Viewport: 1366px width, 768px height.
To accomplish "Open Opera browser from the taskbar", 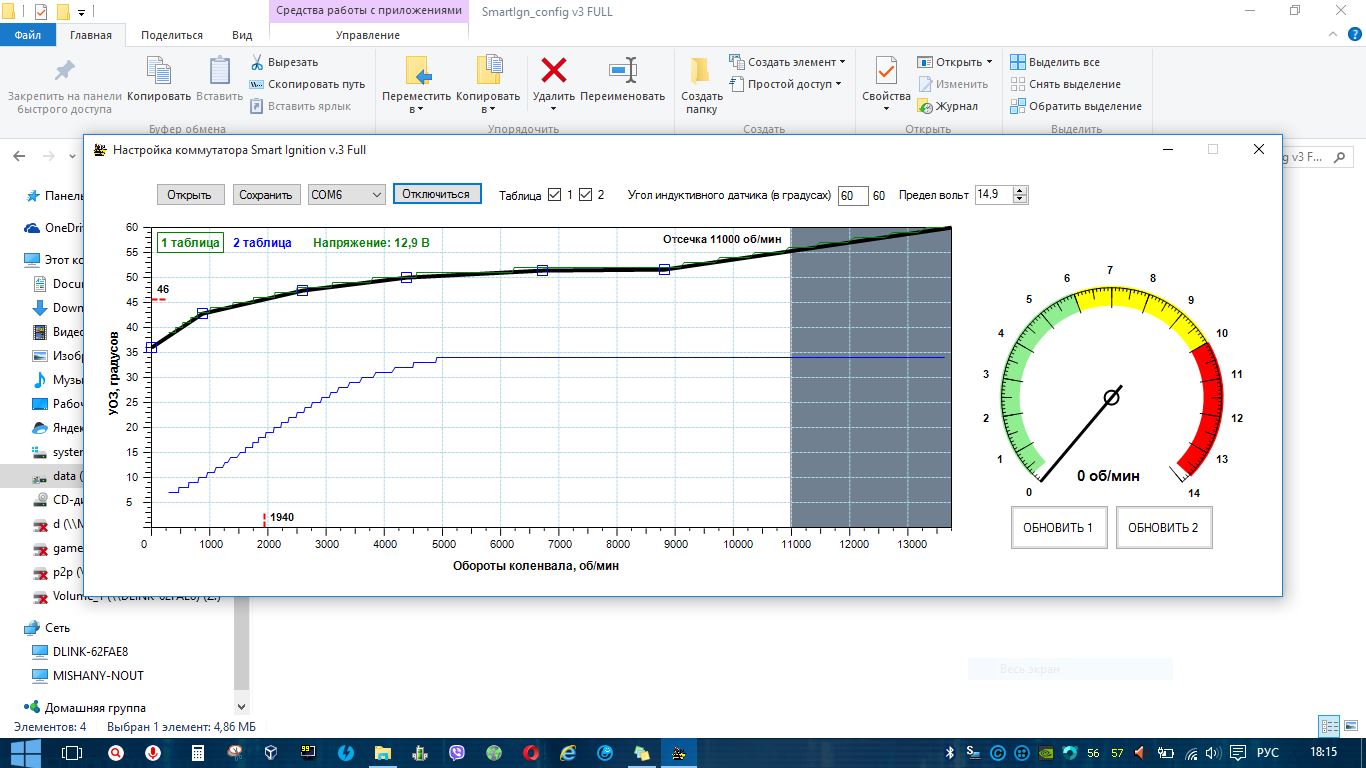I will point(531,753).
